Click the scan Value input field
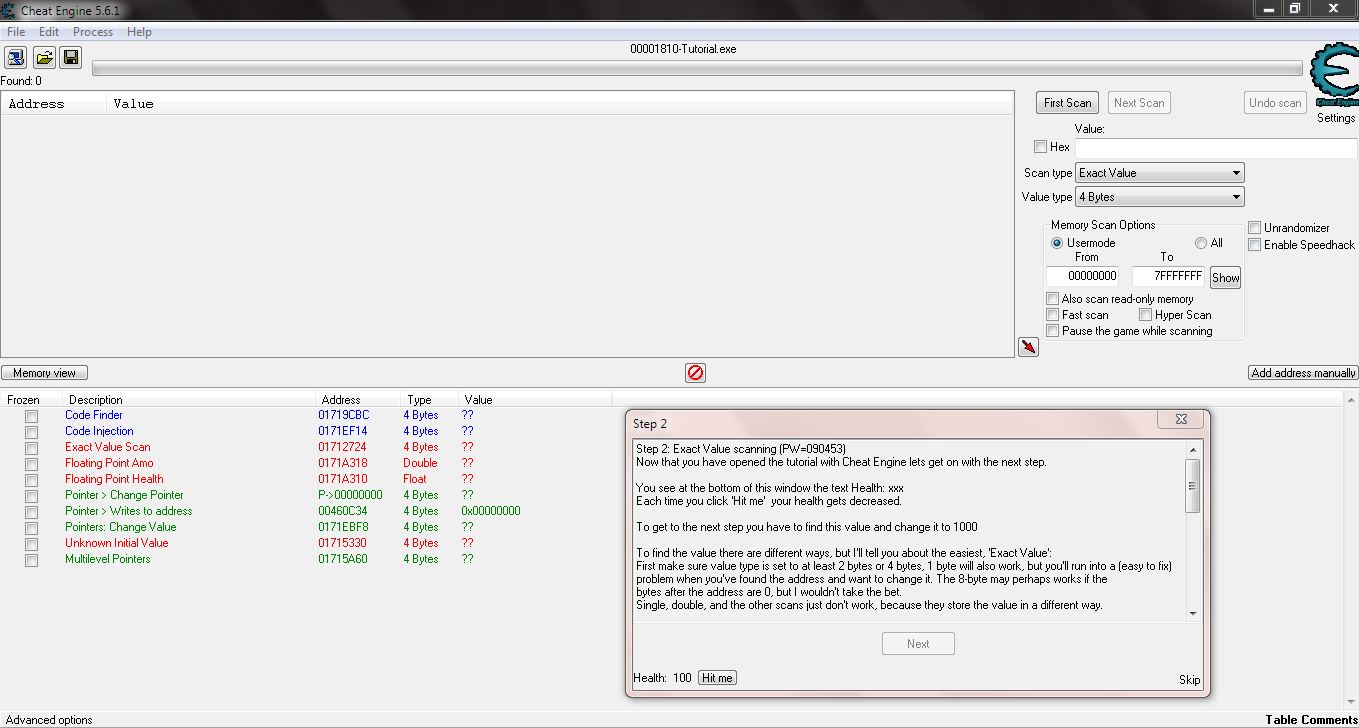The image size is (1359, 728). 1215,147
